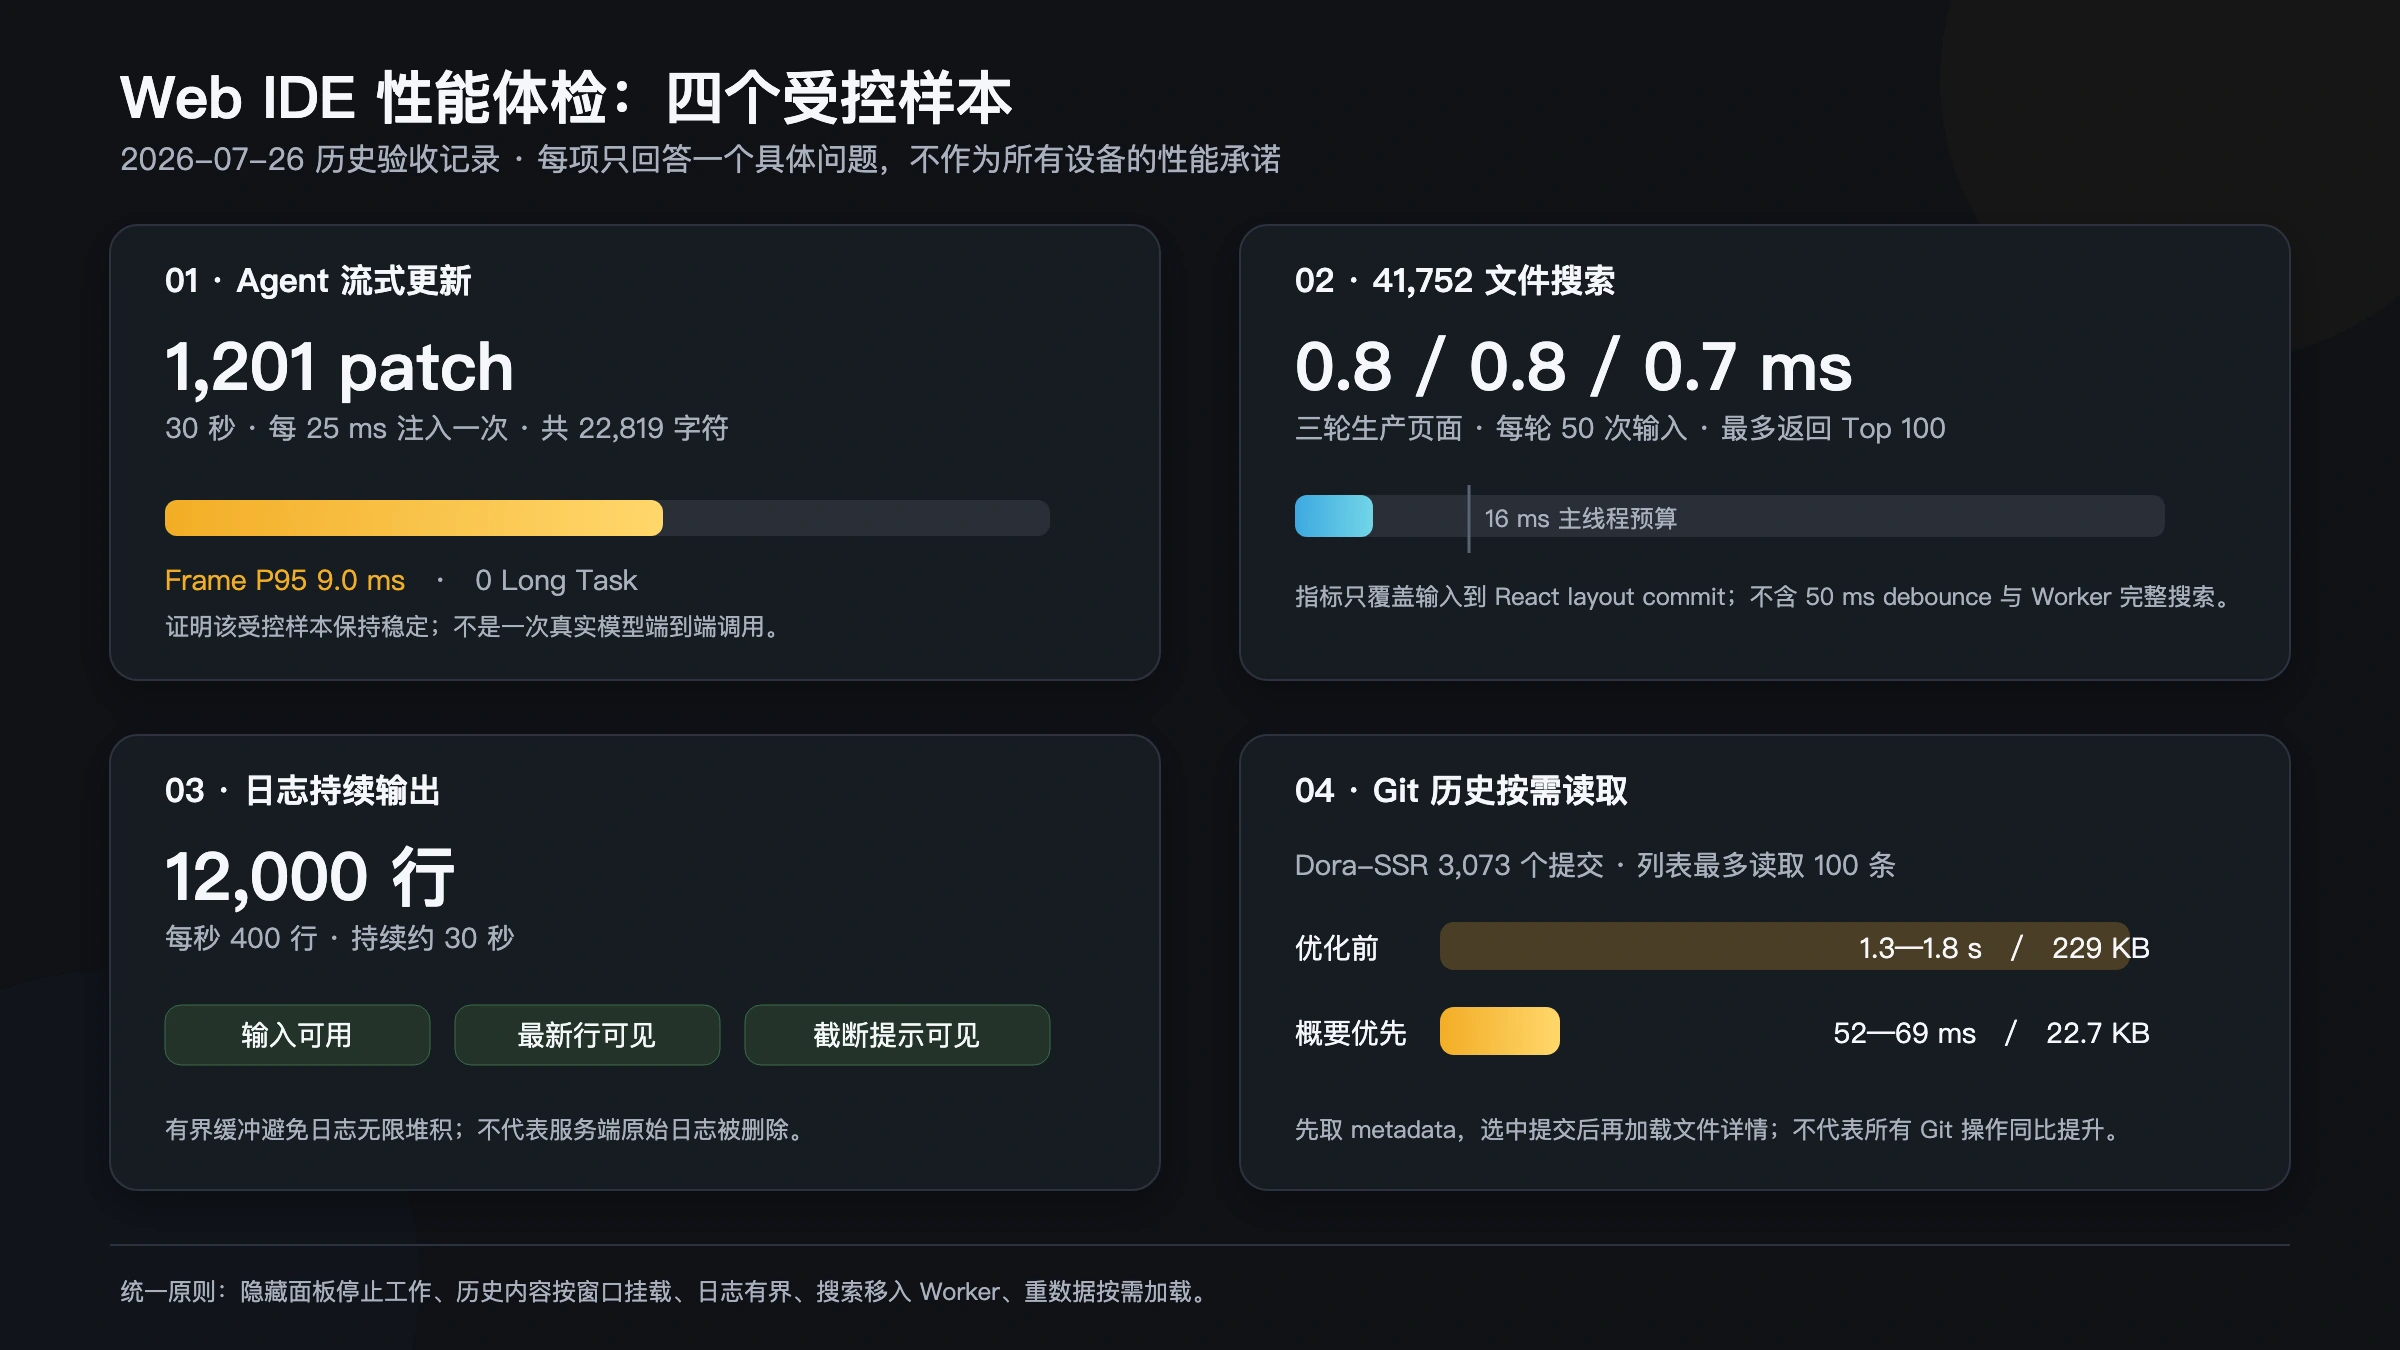Click the line "每秒 400 行 · 持续约 30 秒"
The image size is (2400, 1350).
[340, 938]
